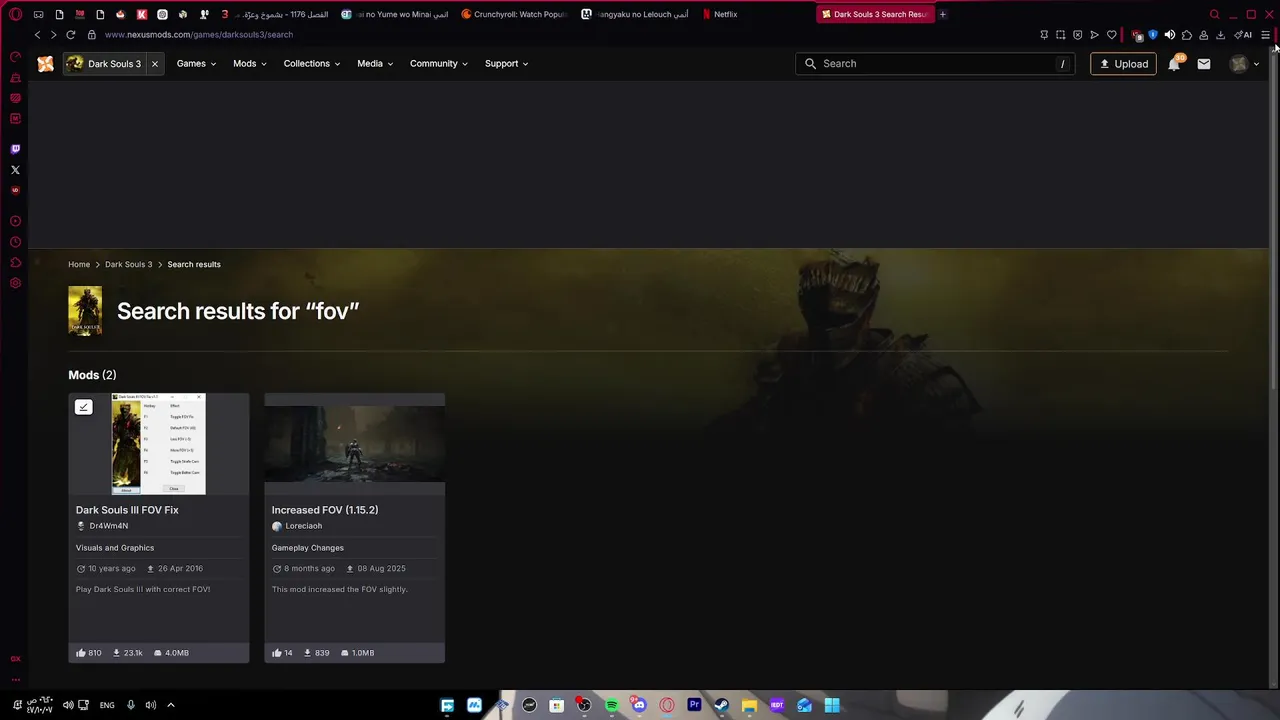Screen dimensions: 1280x720
Task: Expand the Support menu
Action: point(507,64)
